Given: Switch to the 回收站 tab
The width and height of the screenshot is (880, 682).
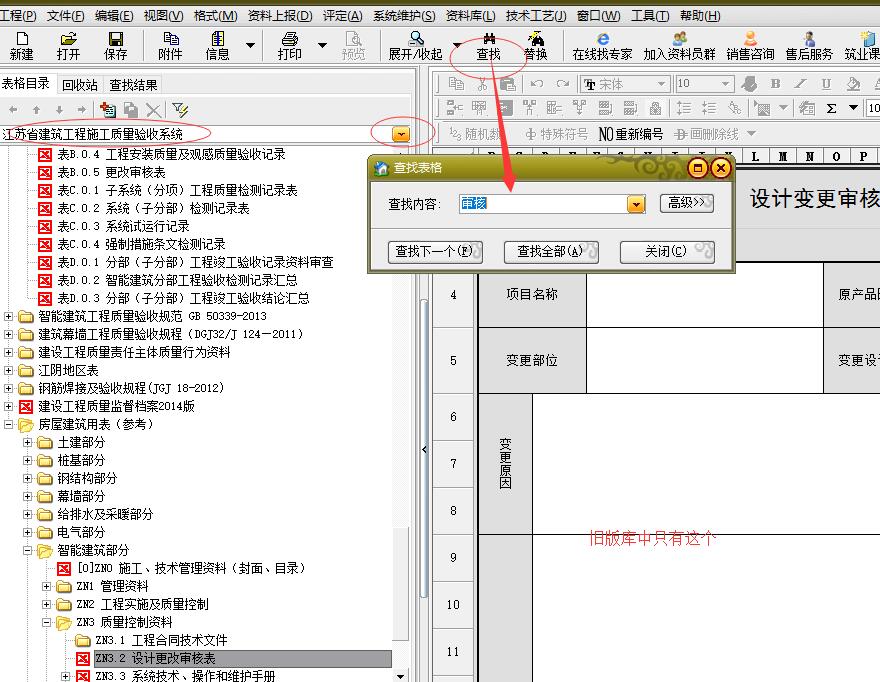Looking at the screenshot, I should tap(80, 85).
